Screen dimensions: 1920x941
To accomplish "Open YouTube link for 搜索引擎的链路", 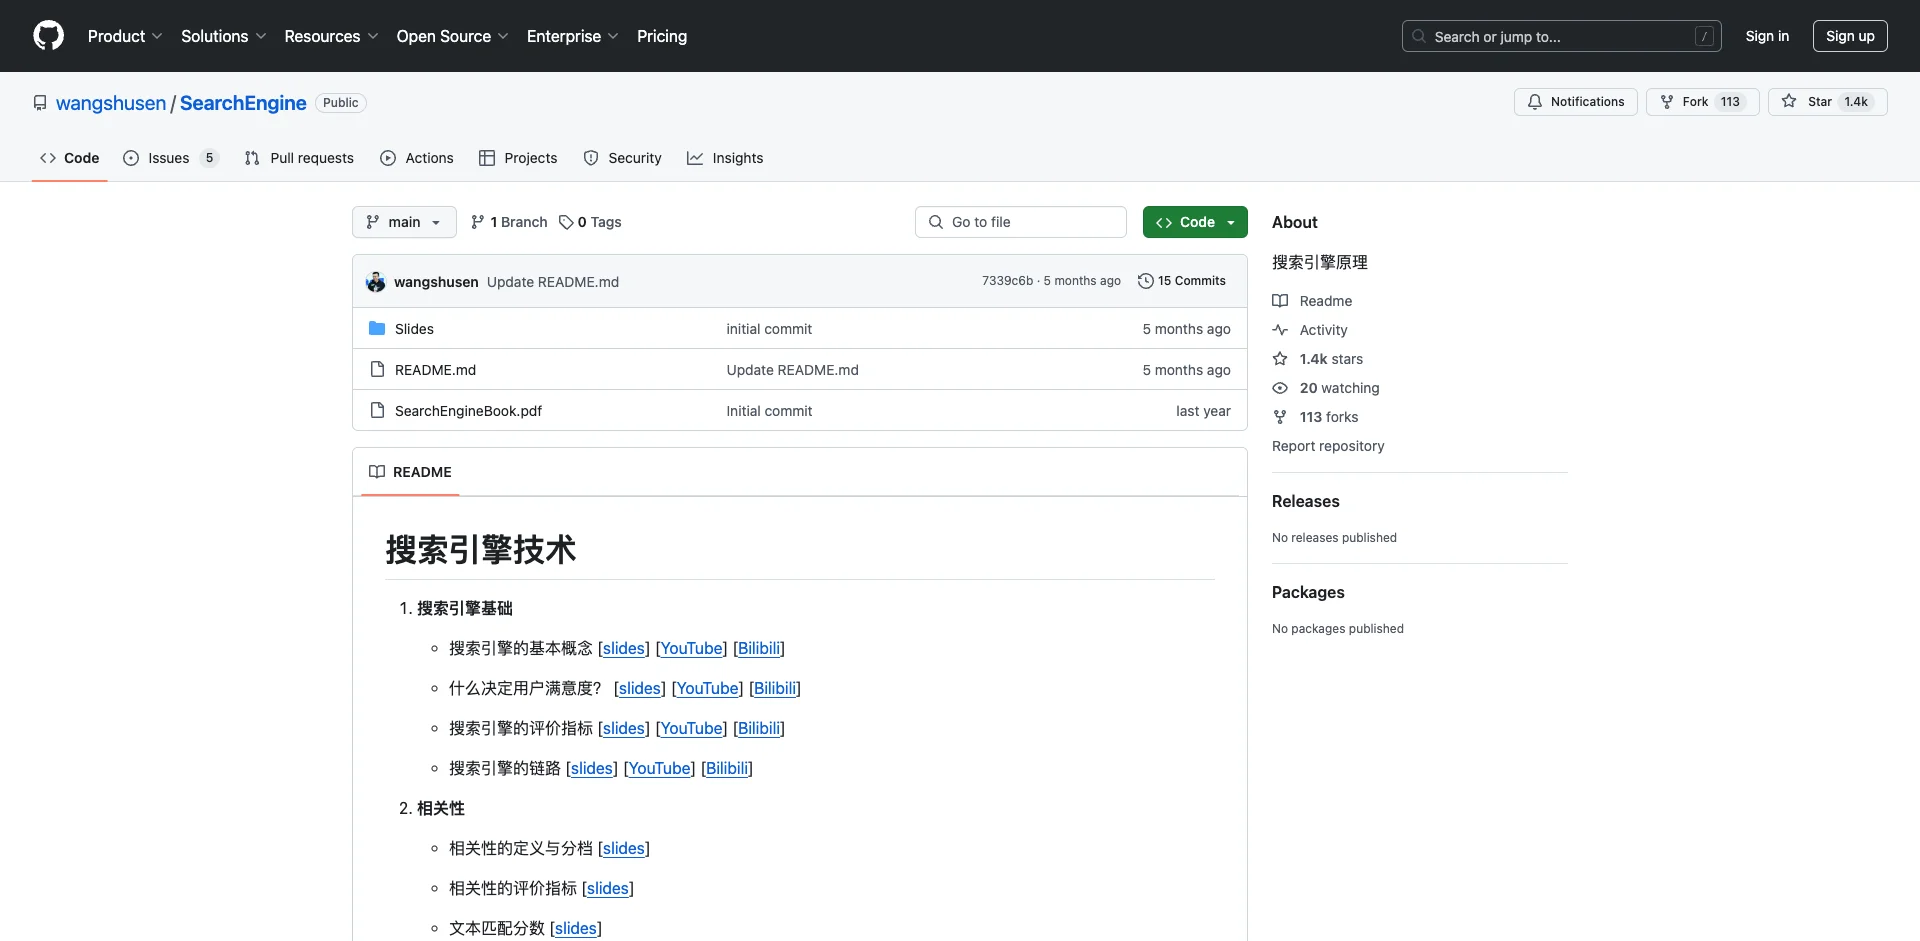I will 659,768.
